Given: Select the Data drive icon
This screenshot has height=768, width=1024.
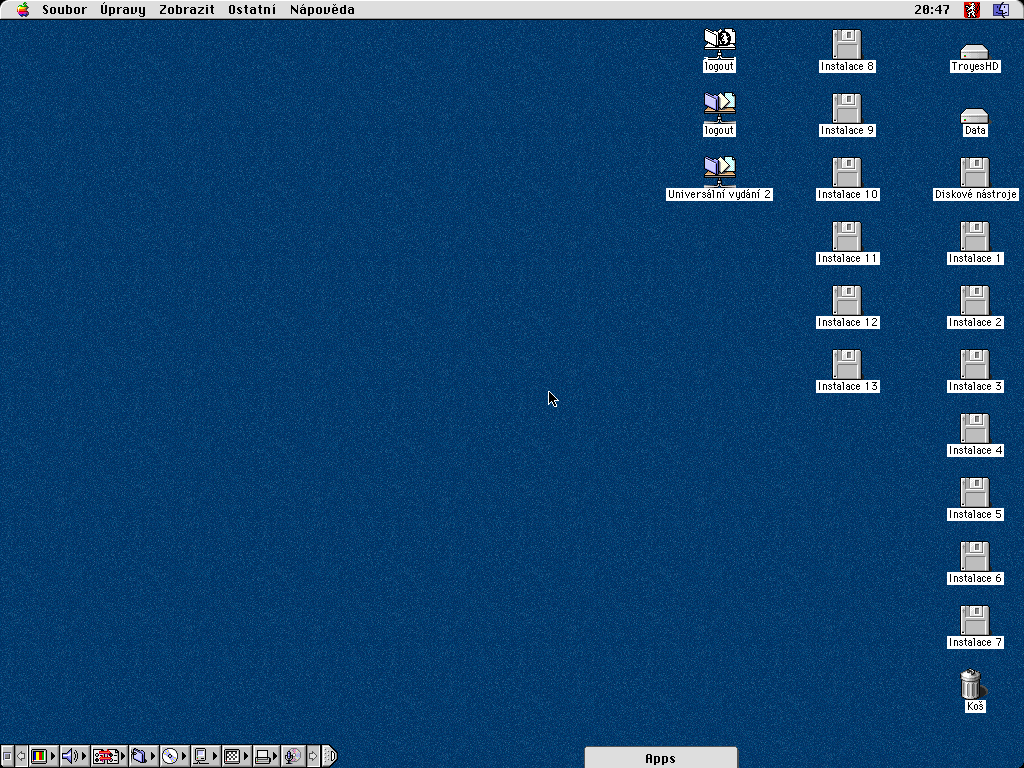Looking at the screenshot, I should coord(974,115).
